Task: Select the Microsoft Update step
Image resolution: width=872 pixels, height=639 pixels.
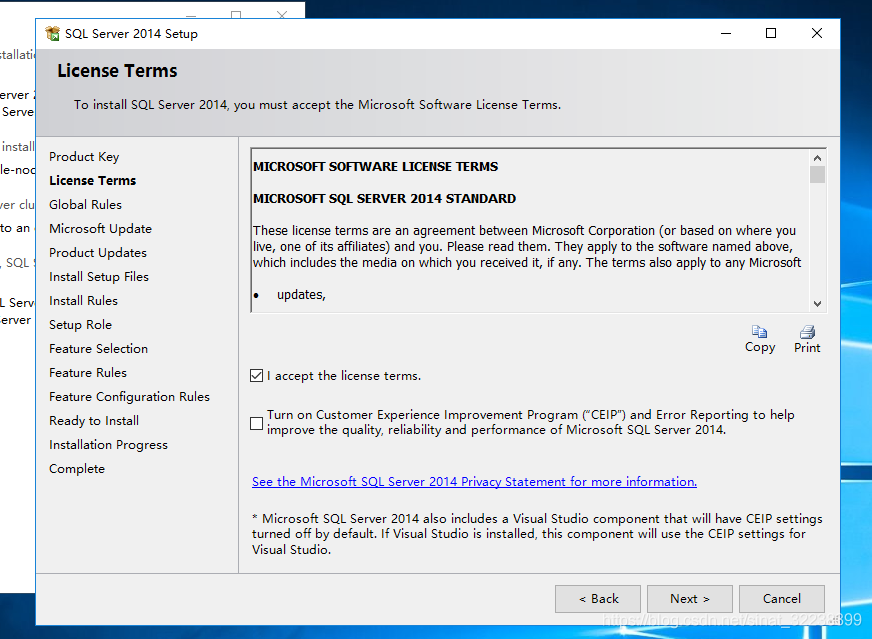Action: click(100, 229)
